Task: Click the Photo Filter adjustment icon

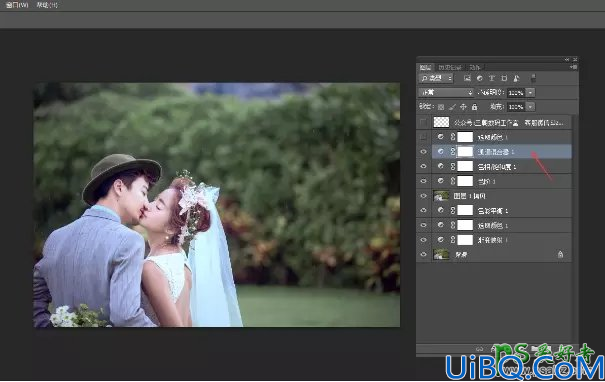Action: tap(441, 240)
